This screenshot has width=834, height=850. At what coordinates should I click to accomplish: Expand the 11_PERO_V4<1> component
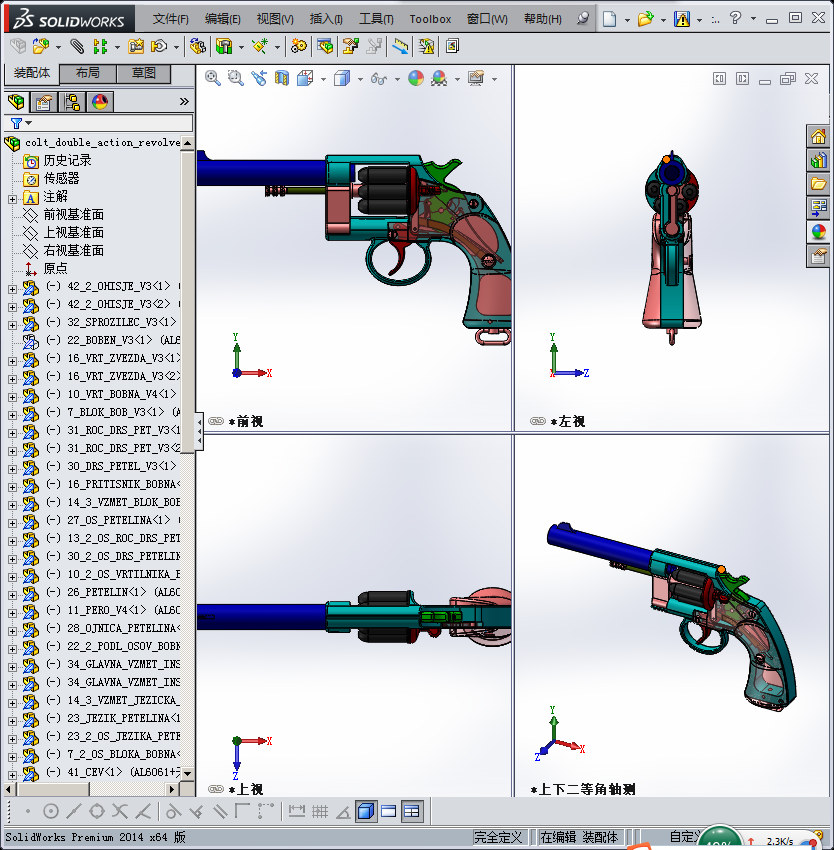click(x=12, y=613)
